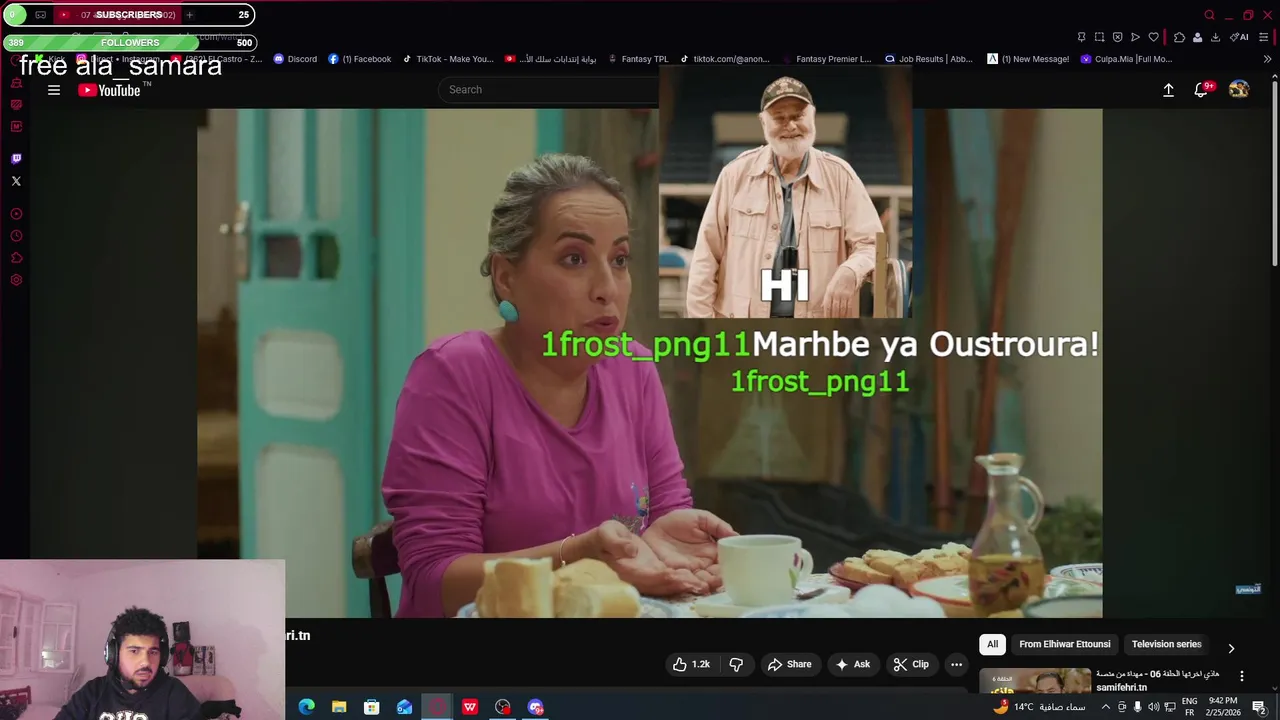
Task: Open the tiktok.com/@anon bookmark
Action: pos(724,59)
